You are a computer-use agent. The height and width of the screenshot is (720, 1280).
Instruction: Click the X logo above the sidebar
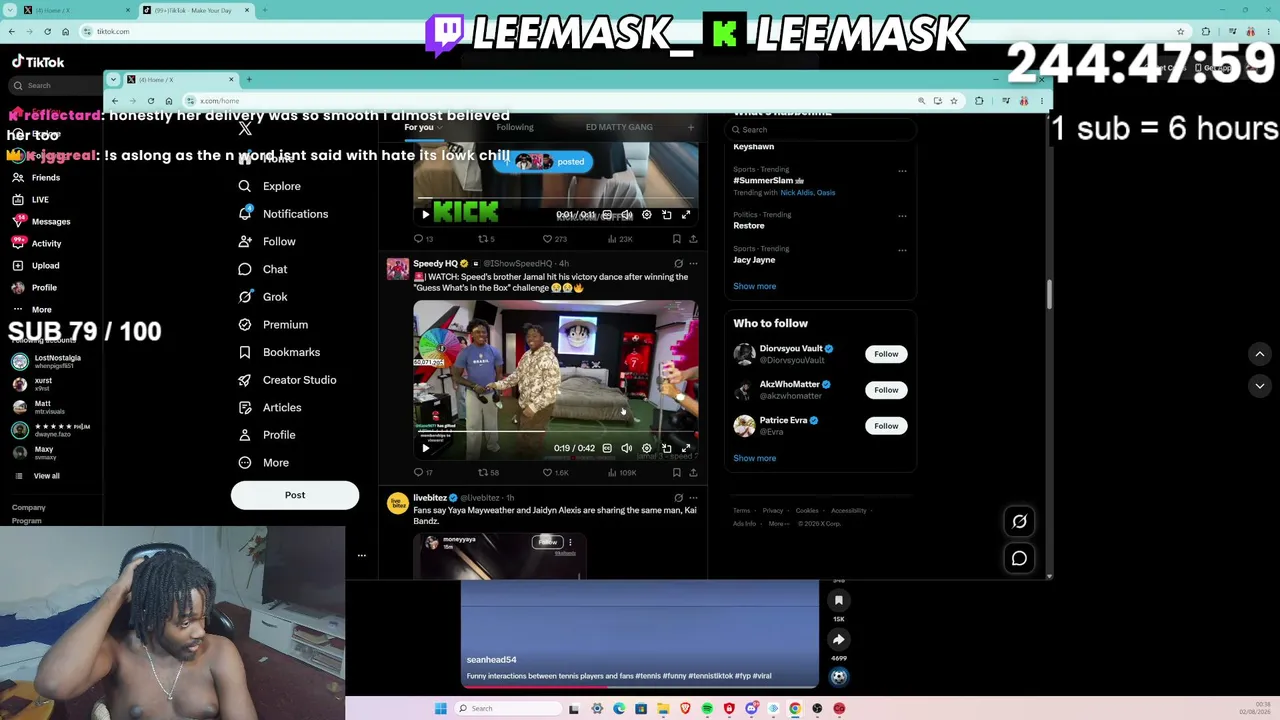coord(245,128)
